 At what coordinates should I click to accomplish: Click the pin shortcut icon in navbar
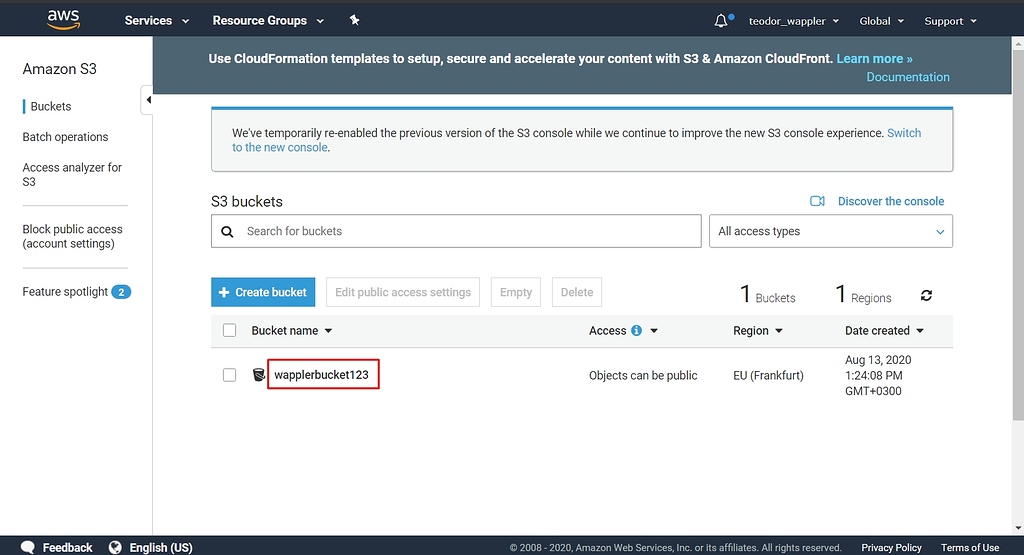click(x=354, y=20)
